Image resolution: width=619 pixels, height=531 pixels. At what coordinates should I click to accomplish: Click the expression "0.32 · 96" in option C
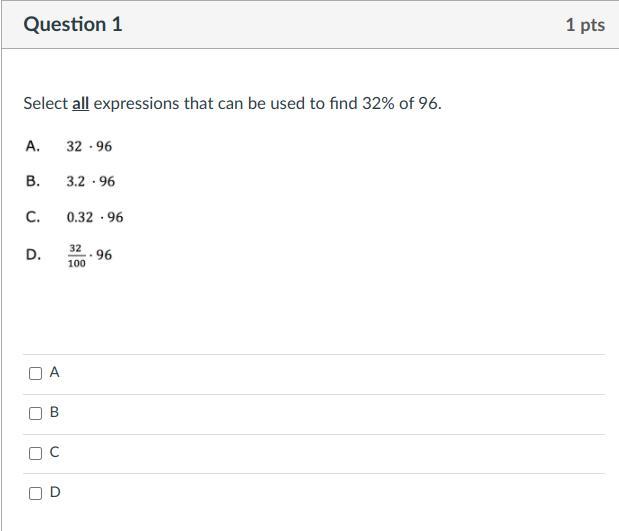pyautogui.click(x=95, y=217)
